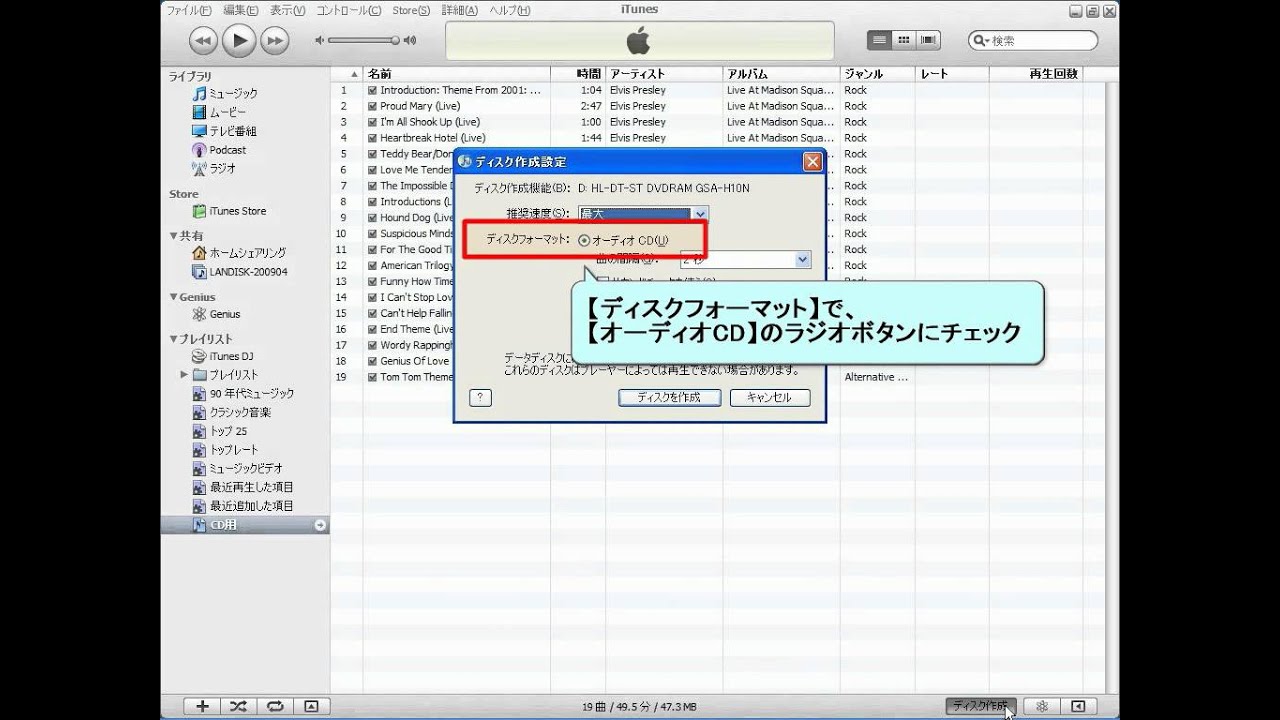This screenshot has width=1280, height=720.
Task: Select ホームシェアリング in sidebar
Action: coord(245,253)
